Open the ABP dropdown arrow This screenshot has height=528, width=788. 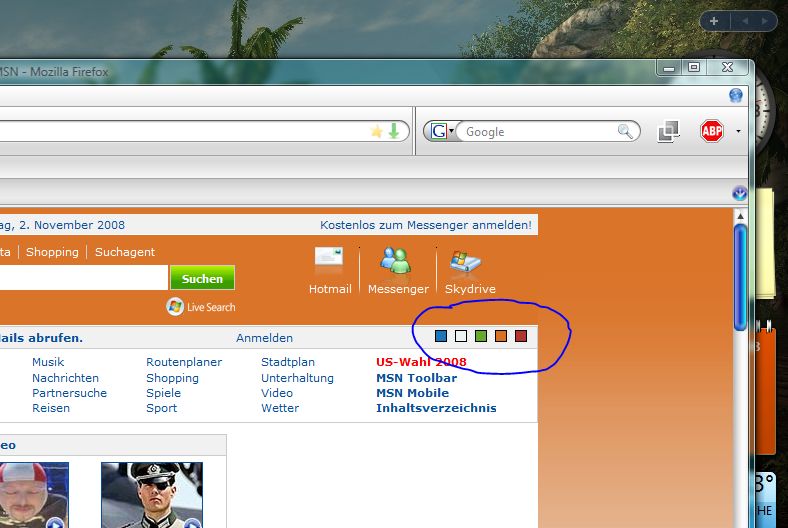coord(738,132)
